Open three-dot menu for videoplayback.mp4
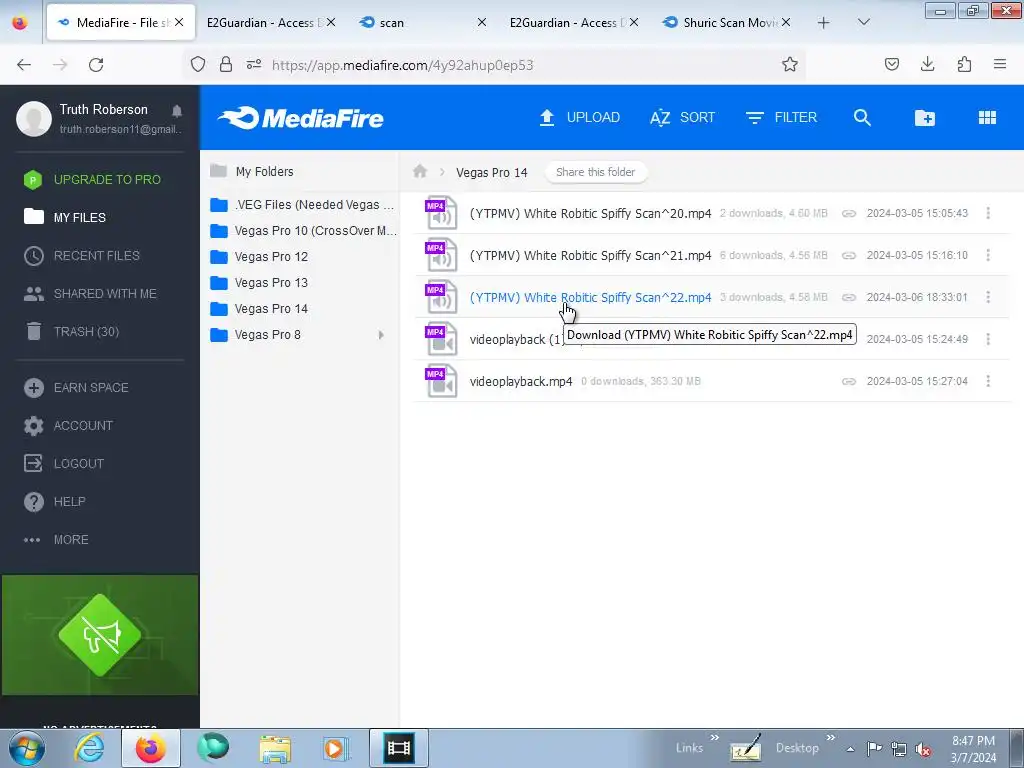The height and width of the screenshot is (768, 1024). [x=988, y=381]
